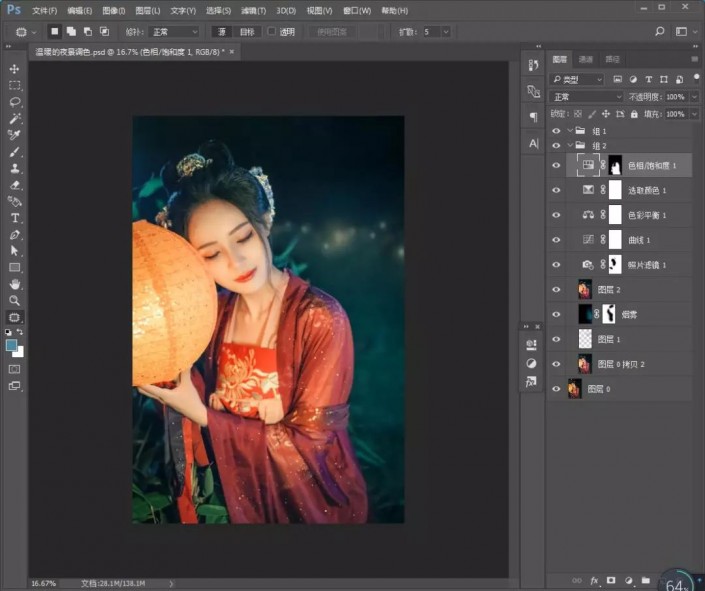Select the Move tool
705x591 pixels.
point(14,69)
